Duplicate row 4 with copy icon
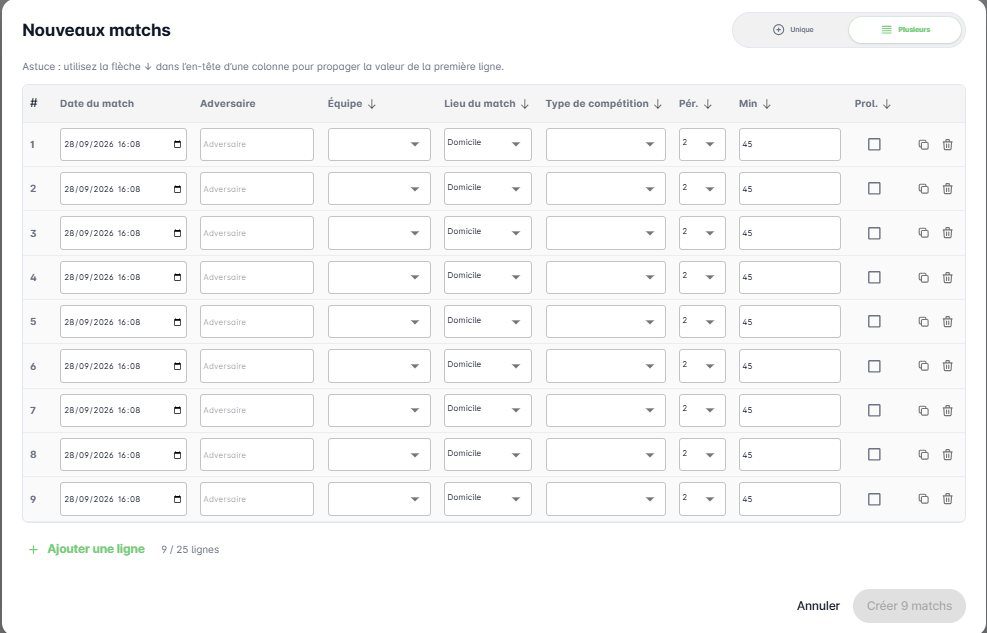This screenshot has height=633, width=987. click(x=923, y=277)
